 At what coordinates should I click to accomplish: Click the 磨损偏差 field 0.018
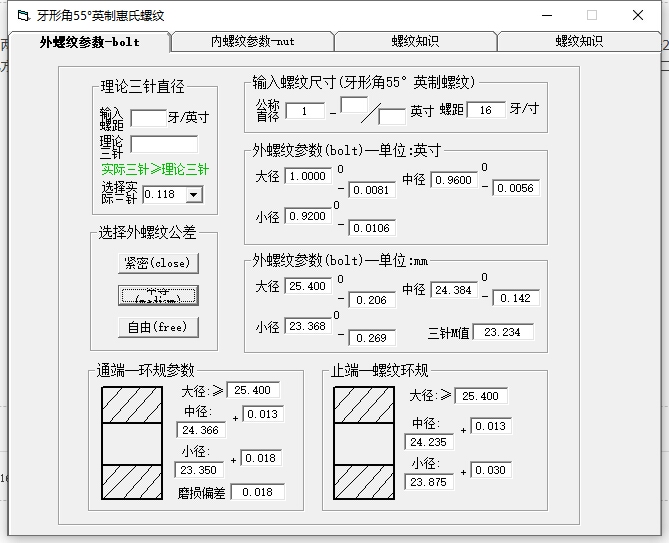pos(257,492)
